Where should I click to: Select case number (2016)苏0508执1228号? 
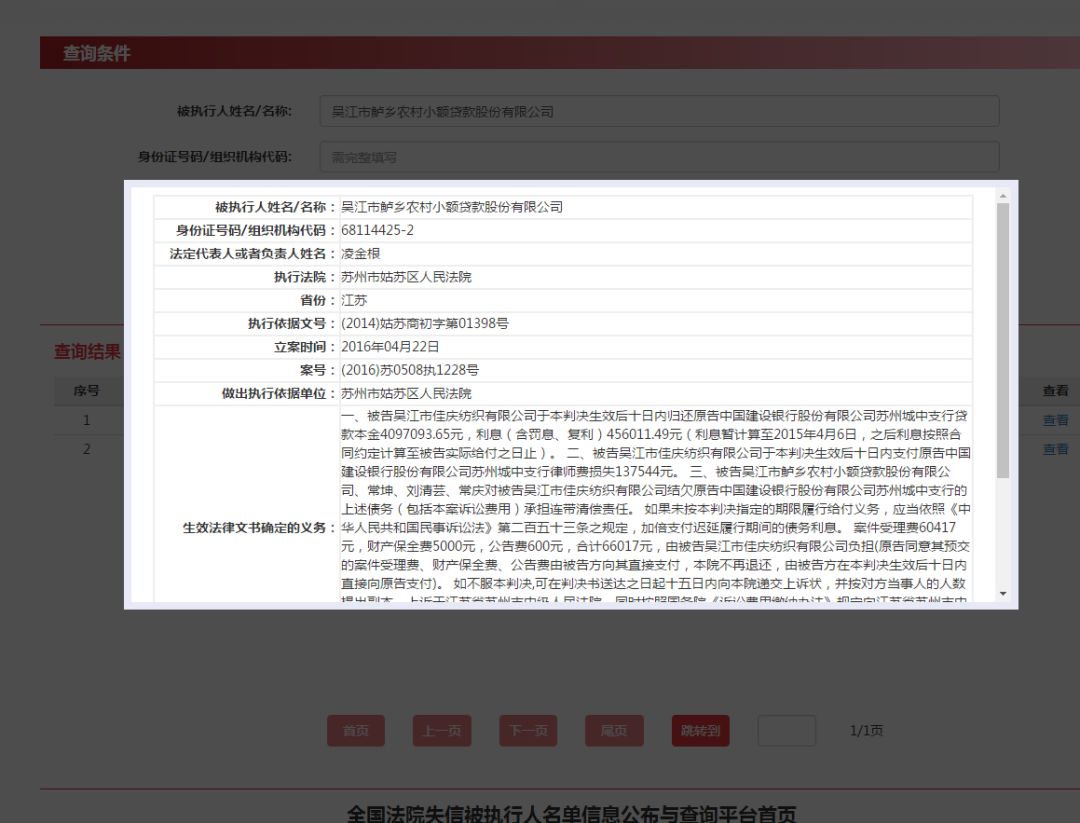(x=410, y=370)
